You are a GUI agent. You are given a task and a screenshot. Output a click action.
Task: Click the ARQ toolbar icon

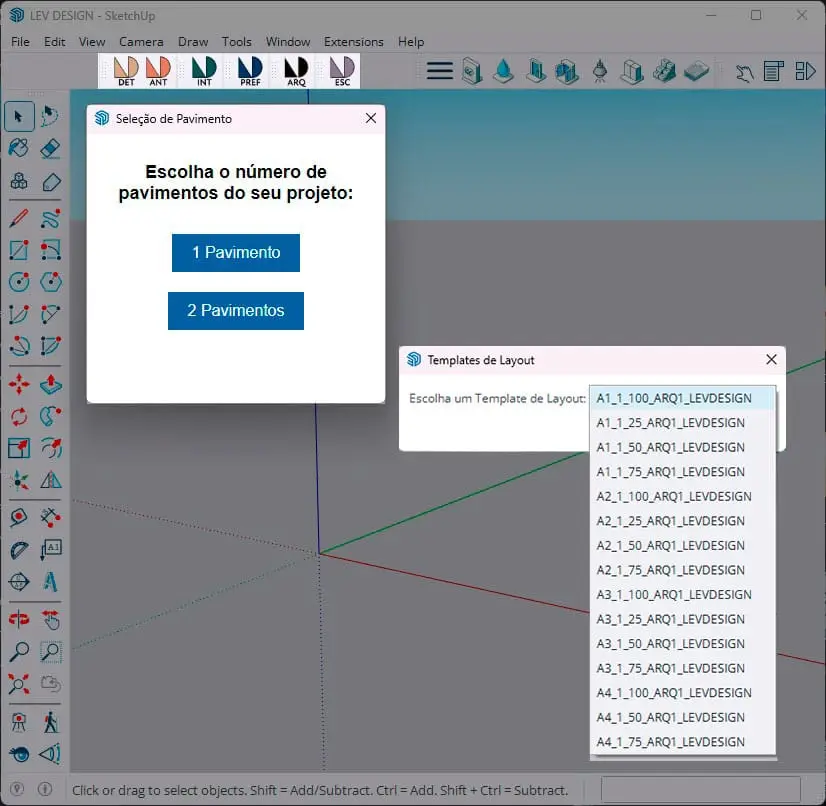tap(297, 71)
